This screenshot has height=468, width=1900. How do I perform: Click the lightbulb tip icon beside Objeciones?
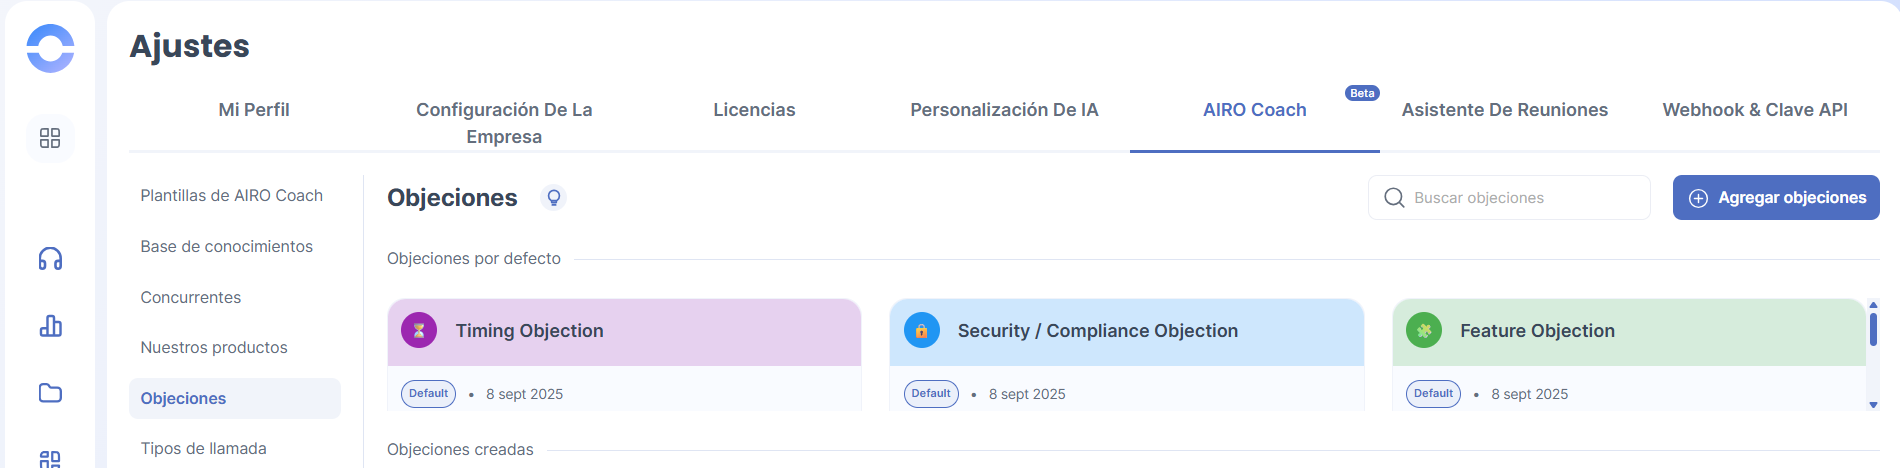pyautogui.click(x=553, y=198)
